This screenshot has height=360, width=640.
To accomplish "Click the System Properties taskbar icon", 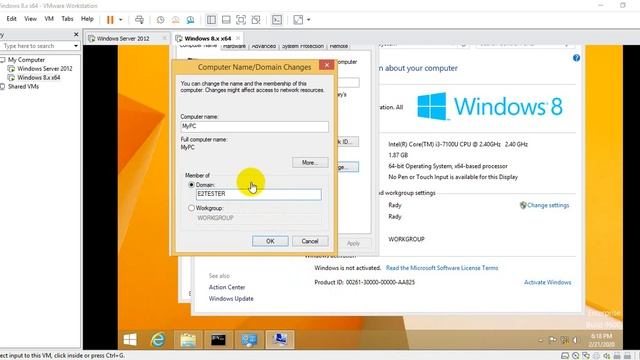I will (x=280, y=340).
